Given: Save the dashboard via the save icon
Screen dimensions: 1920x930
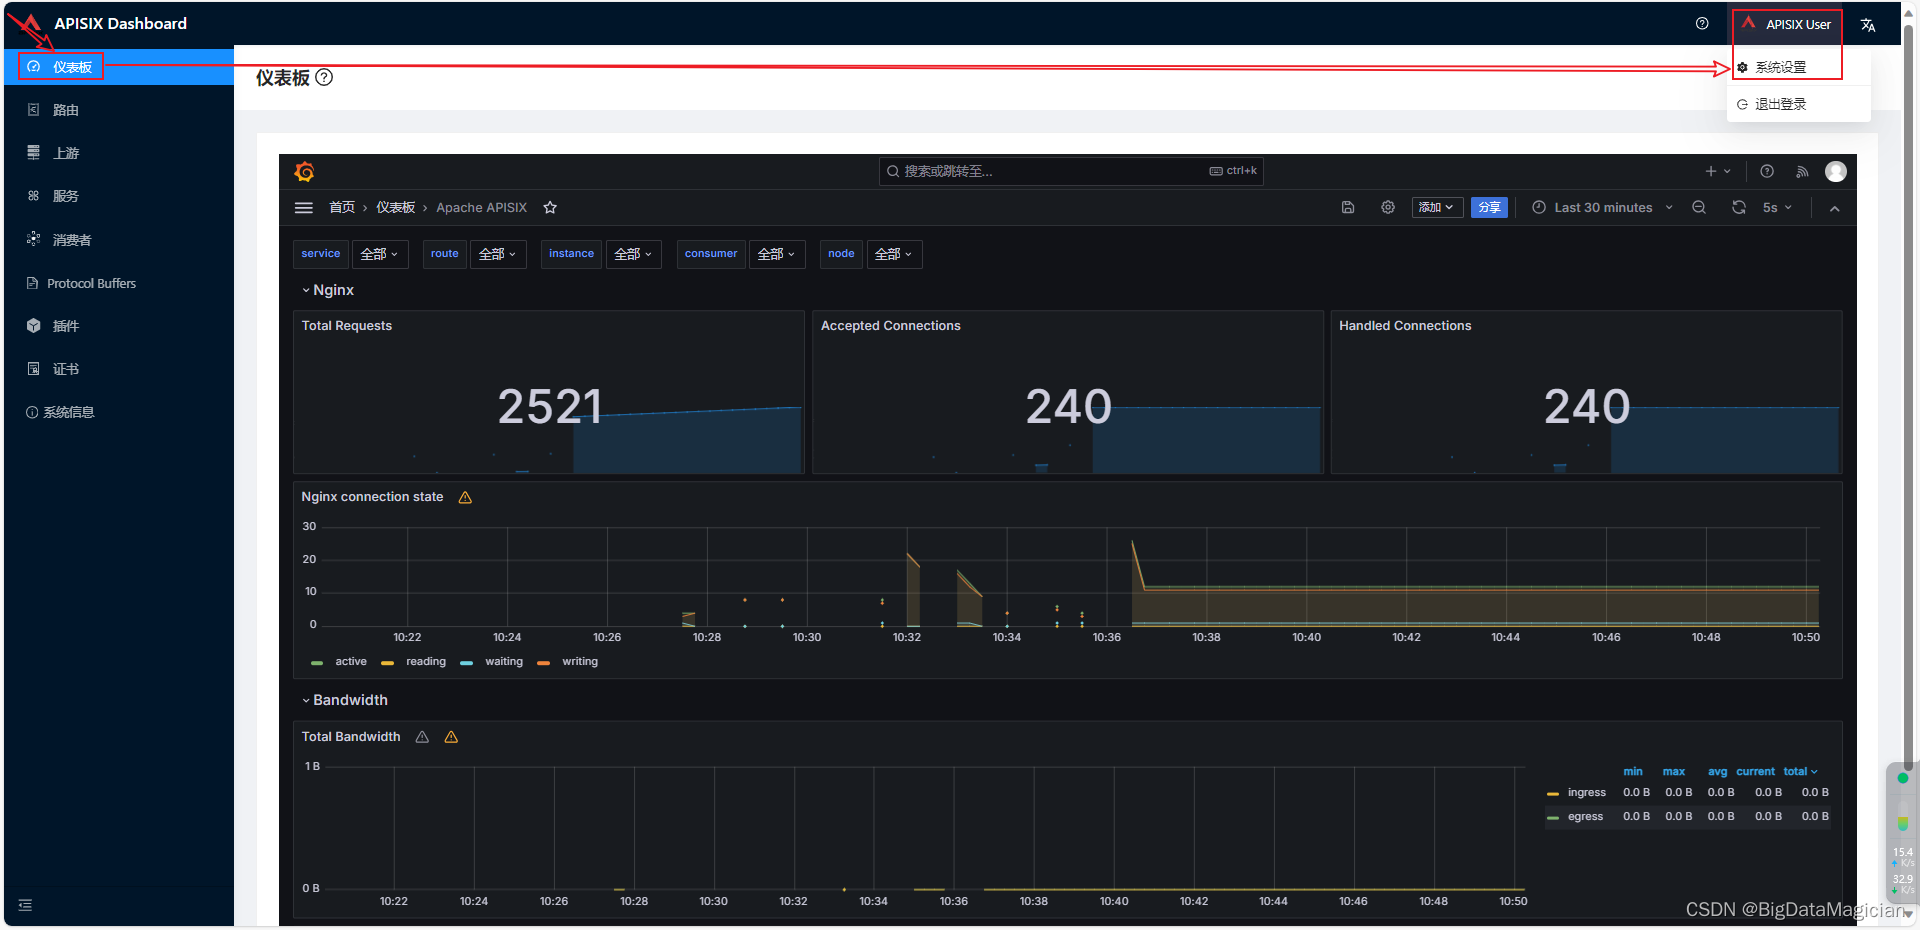Looking at the screenshot, I should click(x=1347, y=207).
